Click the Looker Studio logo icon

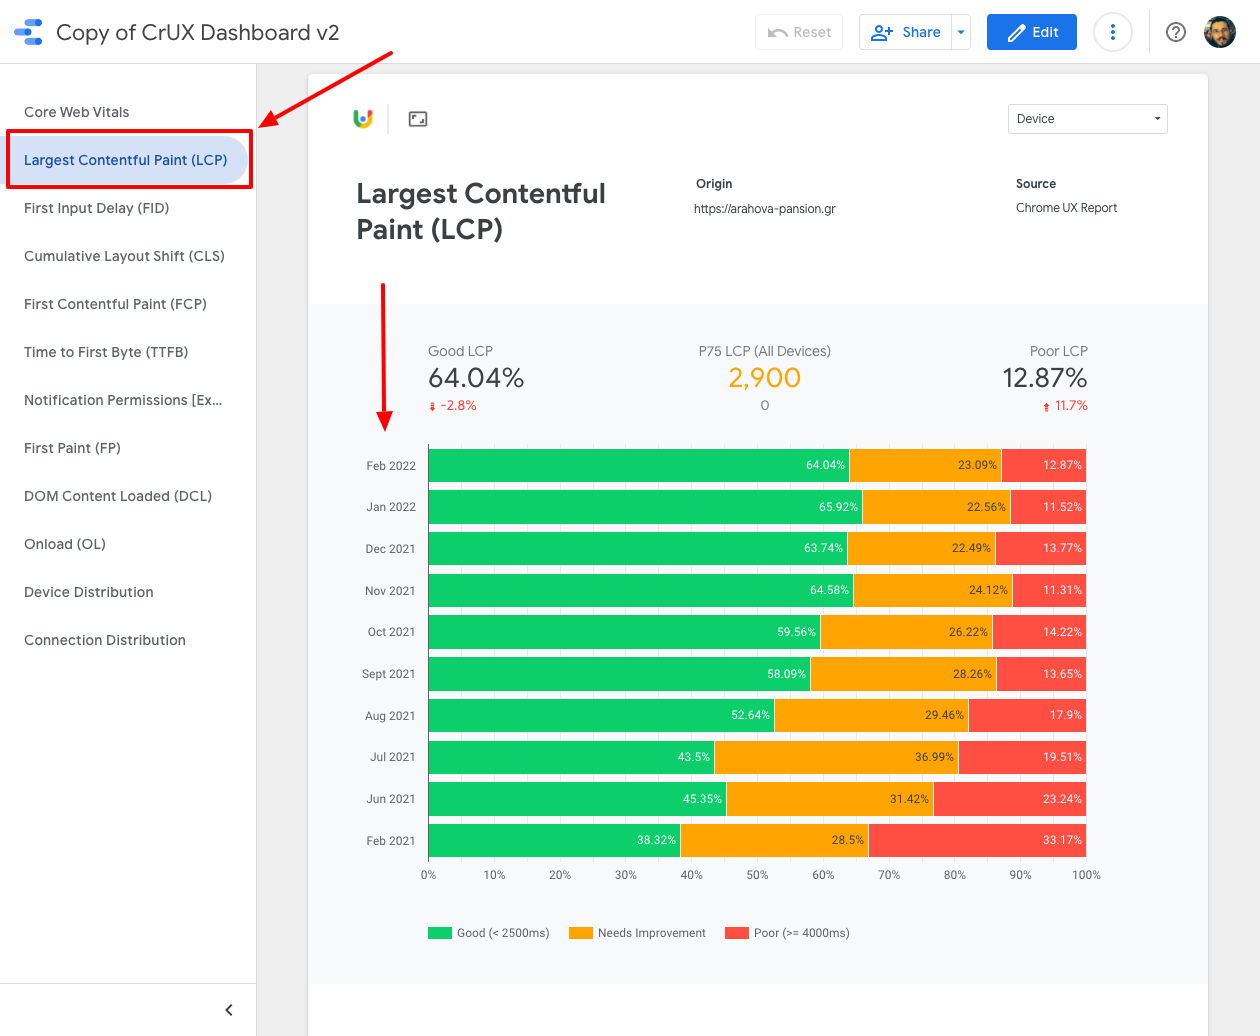pyautogui.click(x=29, y=32)
